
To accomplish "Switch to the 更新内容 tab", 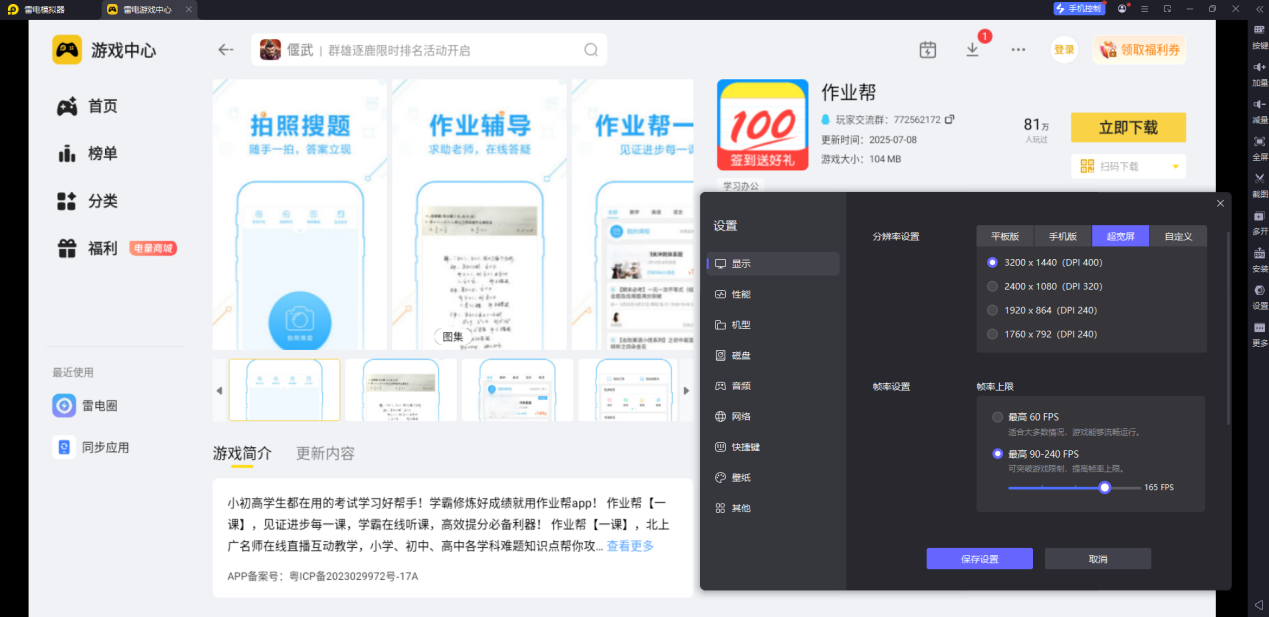I will [x=325, y=453].
